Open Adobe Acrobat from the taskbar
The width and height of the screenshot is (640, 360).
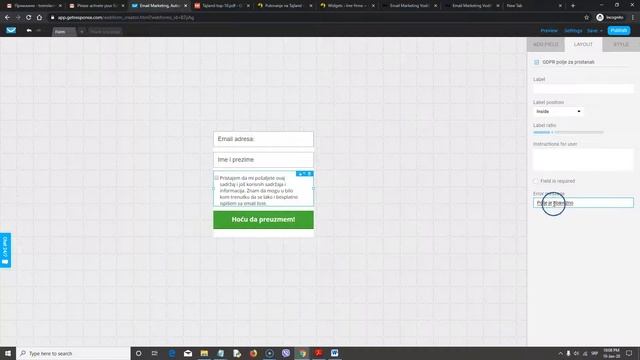319,353
